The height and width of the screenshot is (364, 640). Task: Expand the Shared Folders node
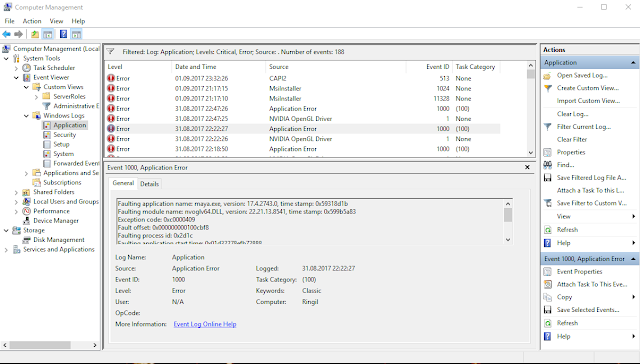click(16, 192)
